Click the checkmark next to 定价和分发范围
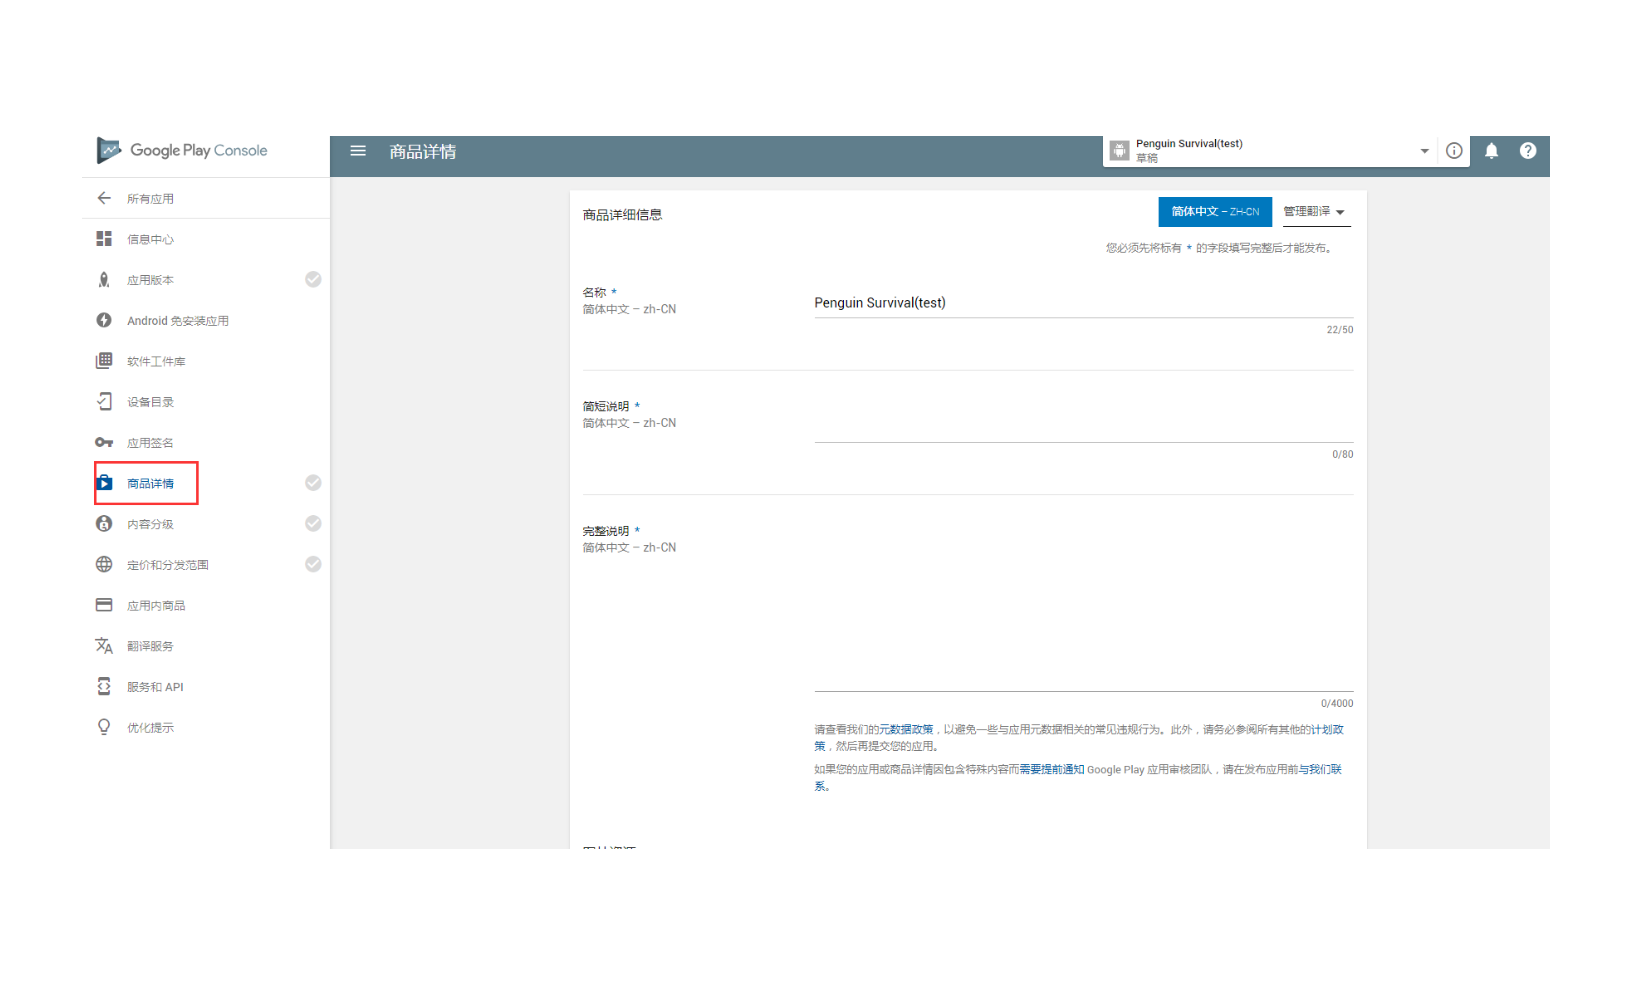 pyautogui.click(x=313, y=564)
